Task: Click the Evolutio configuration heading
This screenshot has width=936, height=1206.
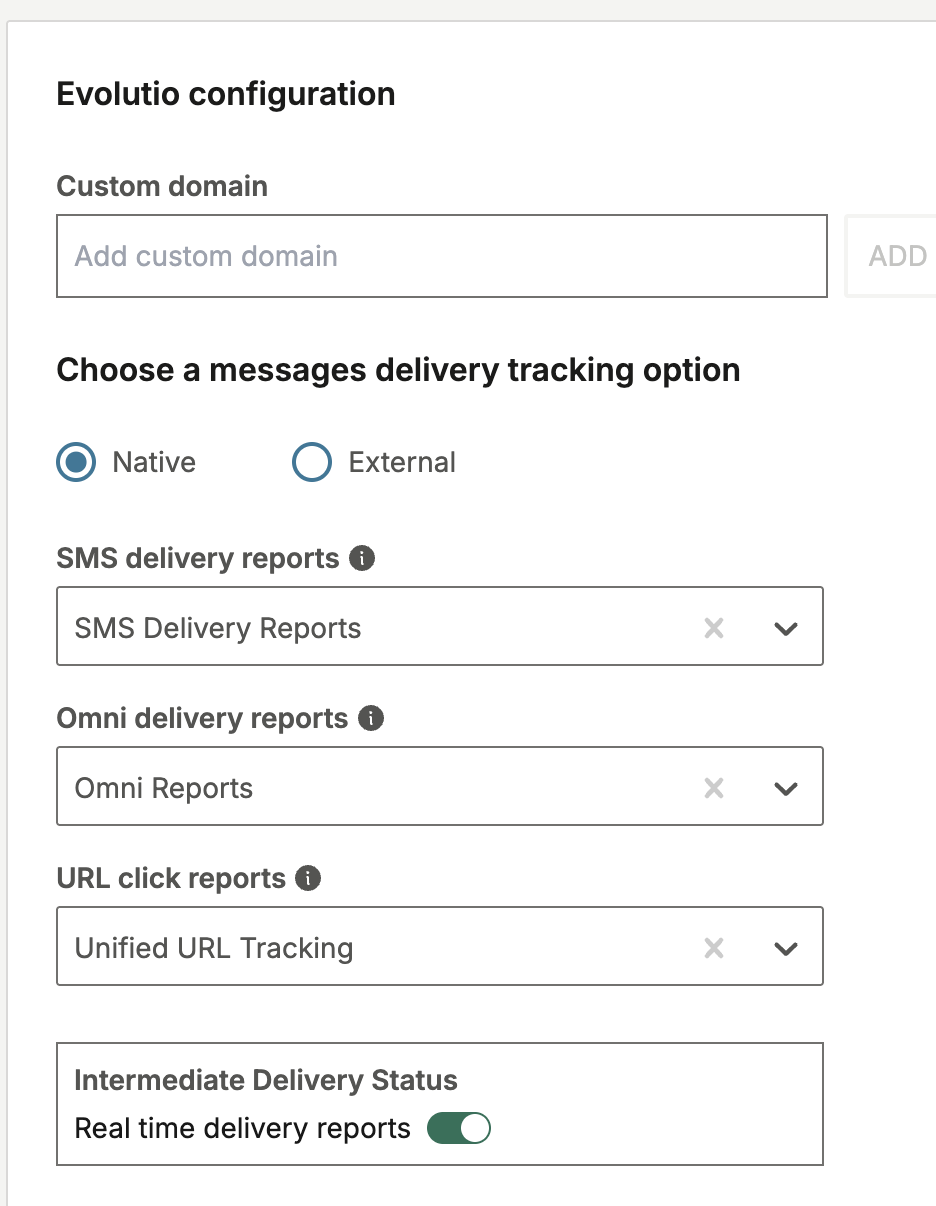Action: 226,93
